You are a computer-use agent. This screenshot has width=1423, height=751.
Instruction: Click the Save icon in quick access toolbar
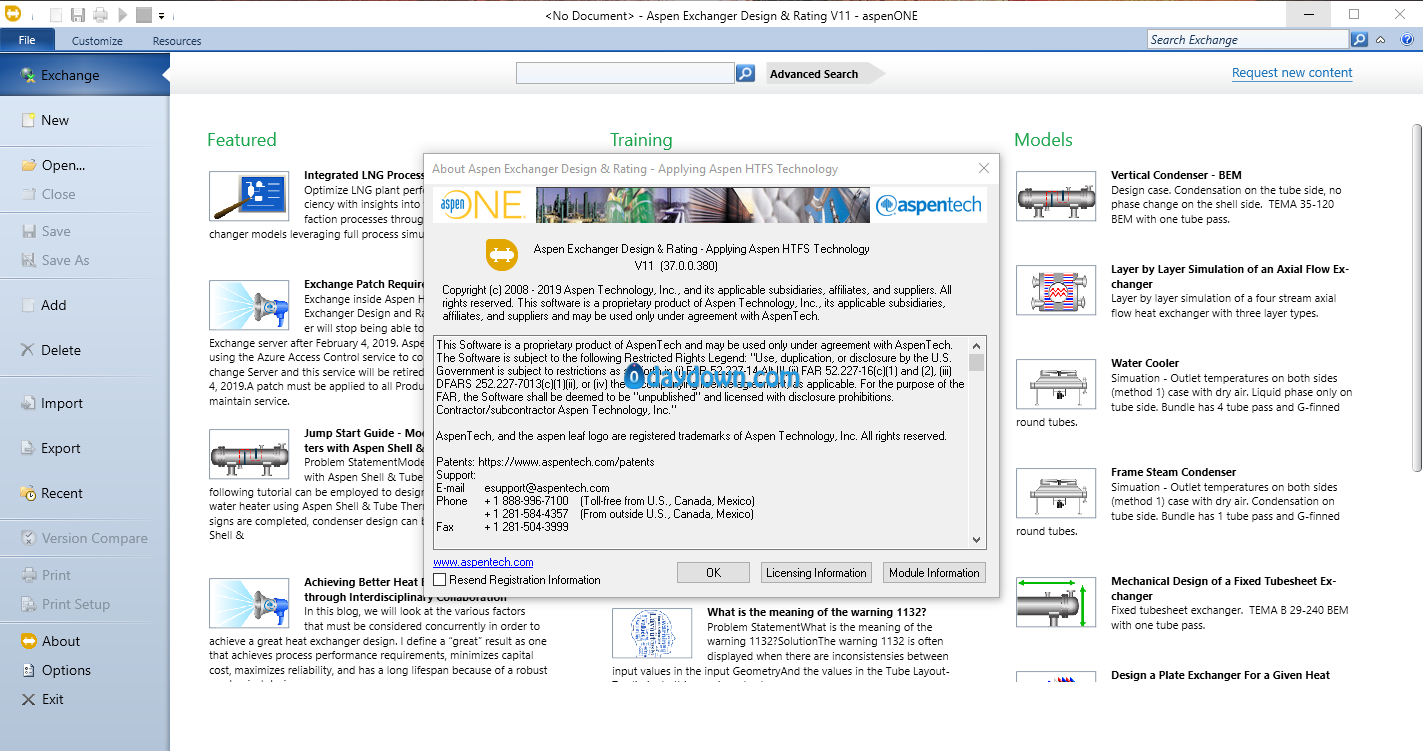[x=77, y=15]
